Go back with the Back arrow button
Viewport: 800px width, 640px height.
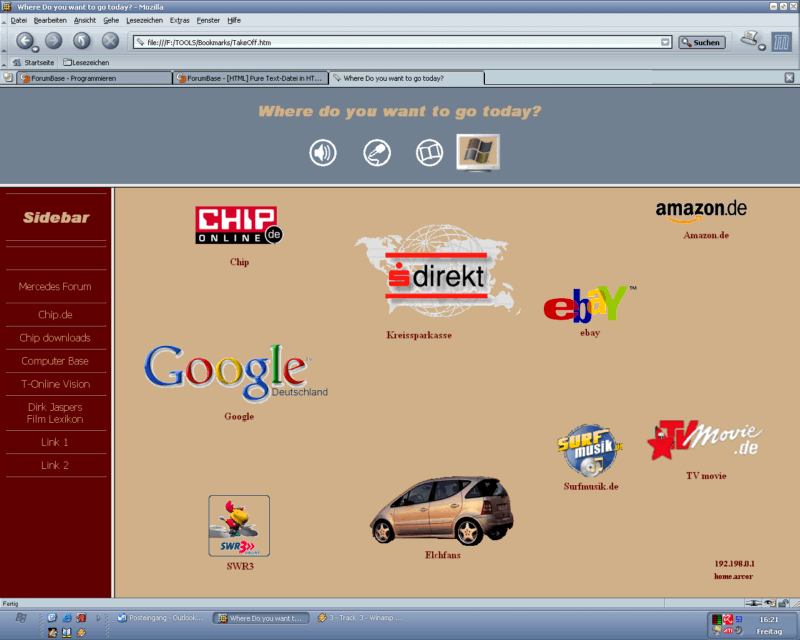pyautogui.click(x=24, y=40)
